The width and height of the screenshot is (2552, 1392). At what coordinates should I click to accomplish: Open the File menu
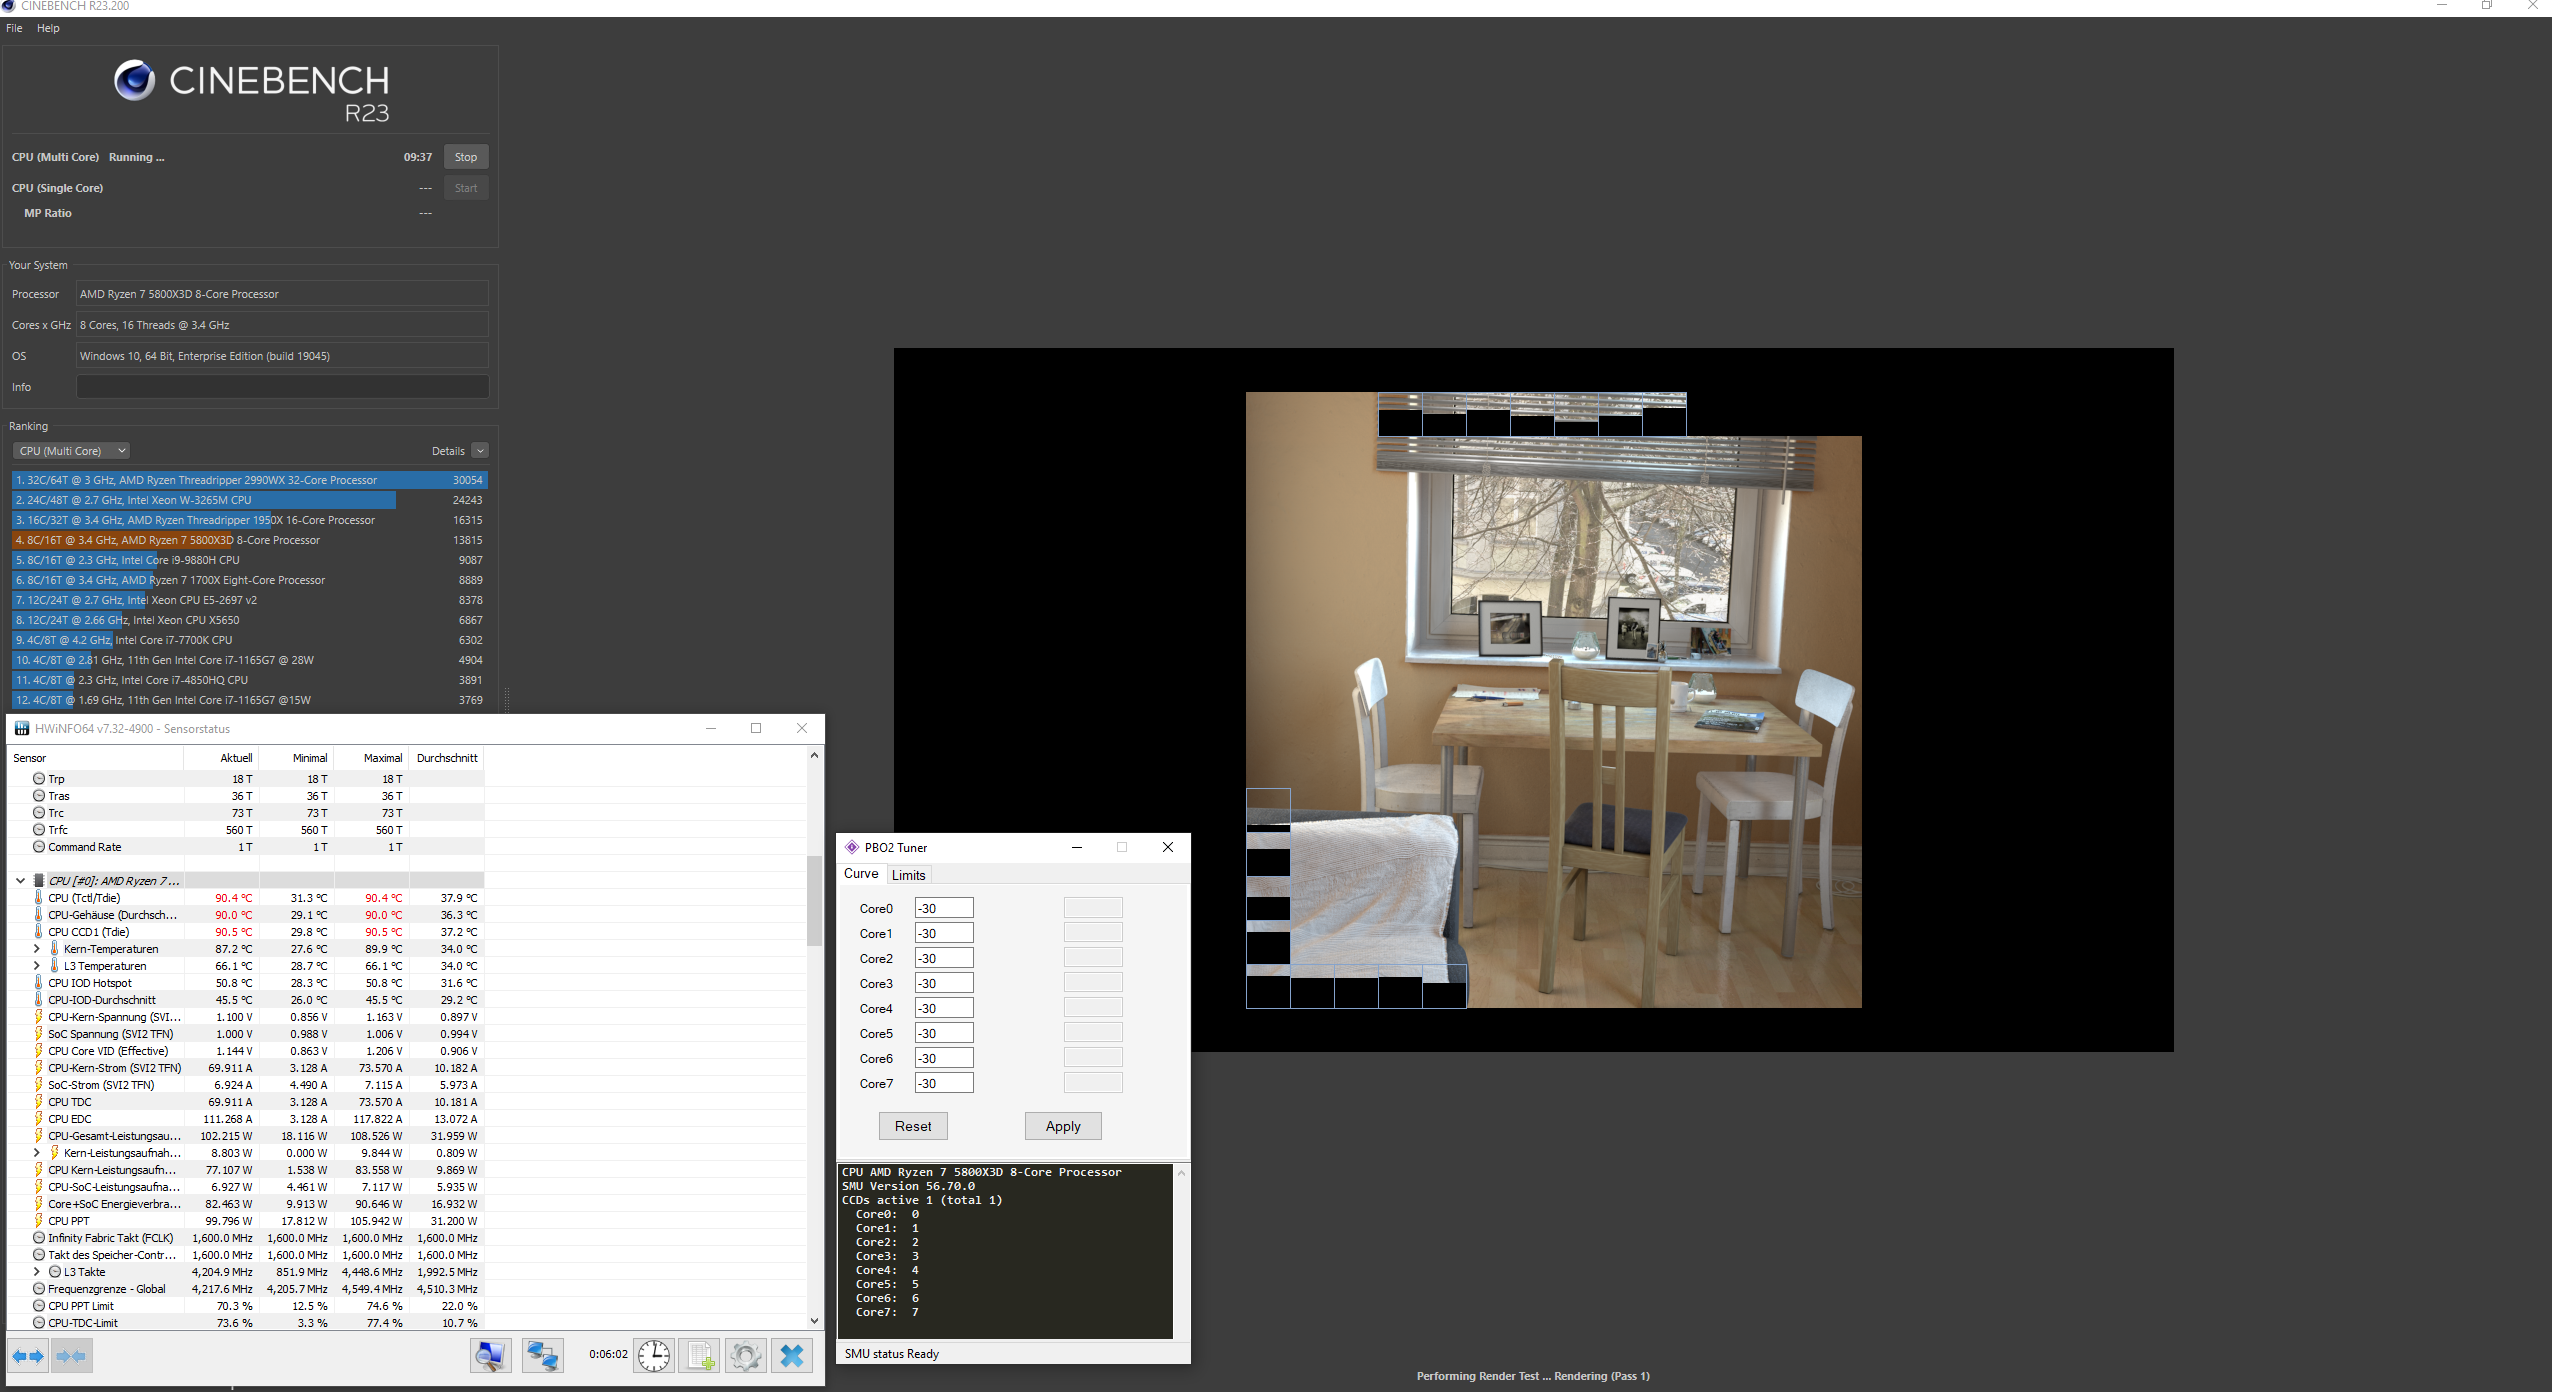pos(14,28)
